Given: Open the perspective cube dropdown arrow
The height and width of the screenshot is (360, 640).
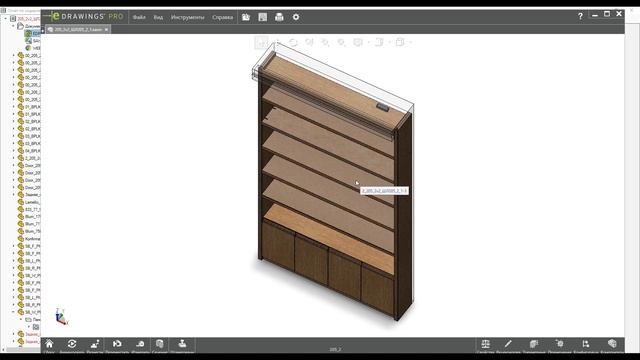Looking at the screenshot, I should (410, 42).
